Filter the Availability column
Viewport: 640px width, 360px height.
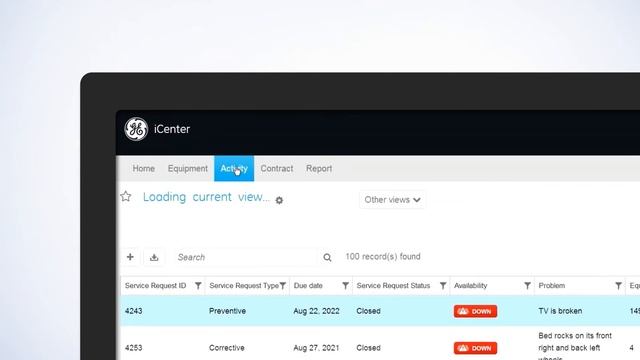[x=527, y=286]
